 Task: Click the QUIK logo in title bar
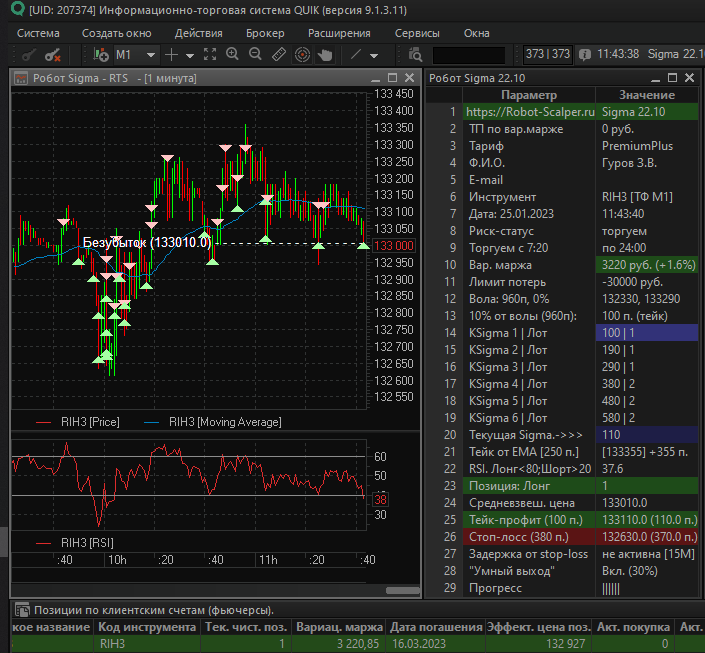pos(18,9)
